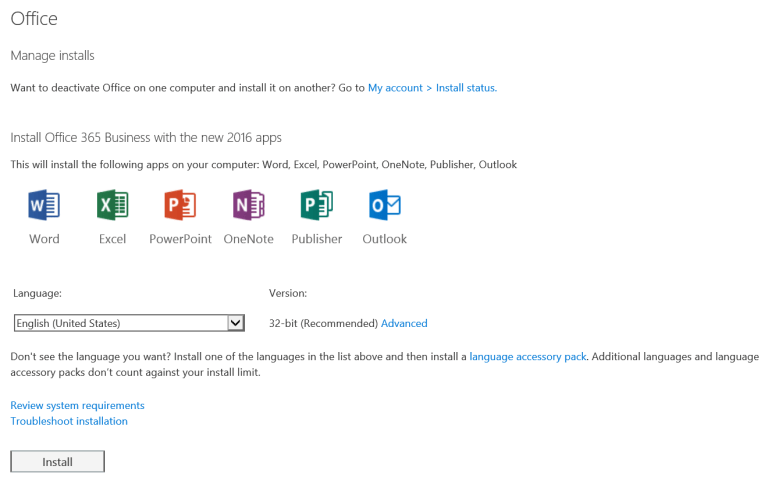Open the language accessory pack link
768x480 pixels.
pos(528,357)
